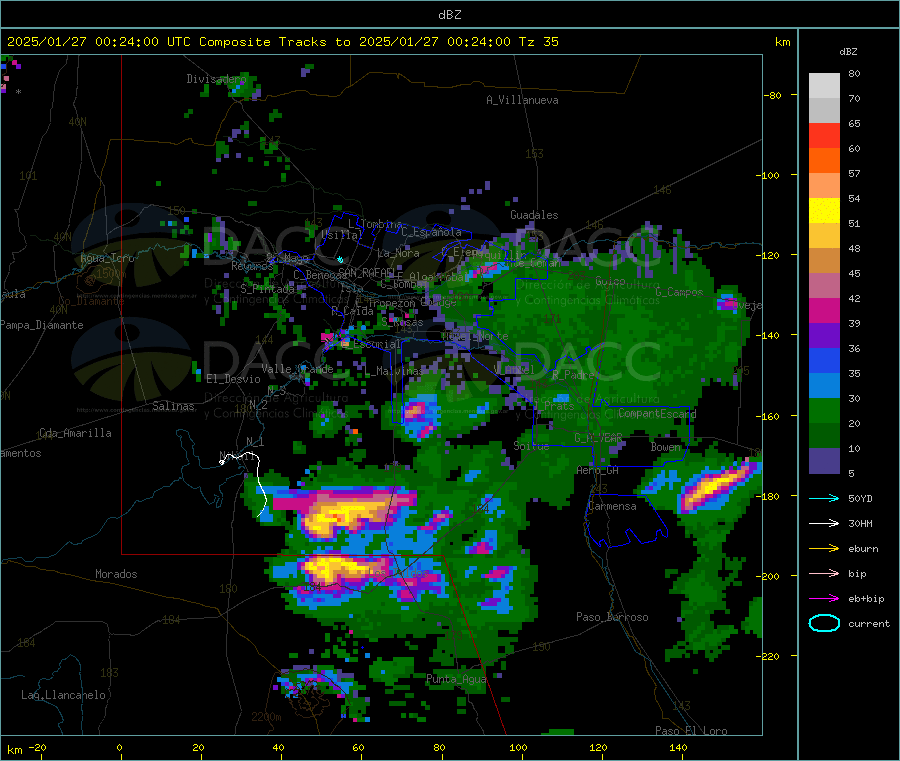Image resolution: width=900 pixels, height=761 pixels.
Task: Click the 'El_Desvio' place label
Action: coord(233,379)
